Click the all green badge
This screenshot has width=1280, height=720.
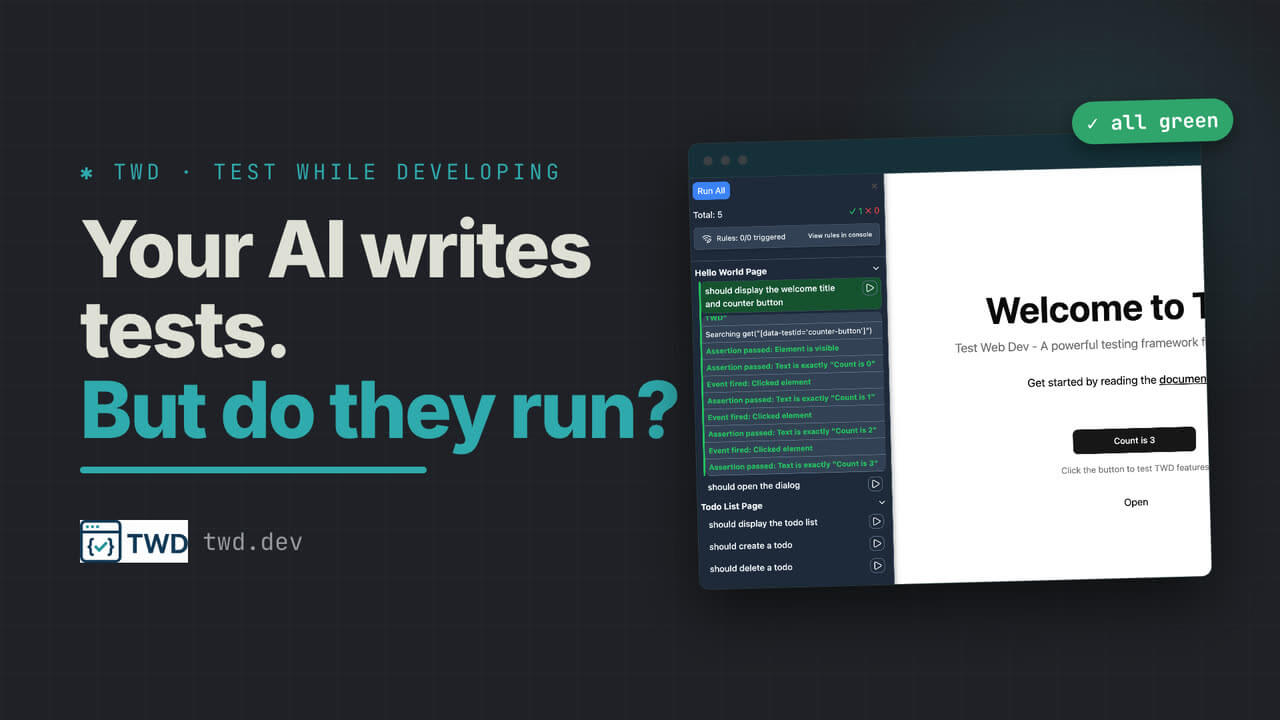click(1152, 122)
